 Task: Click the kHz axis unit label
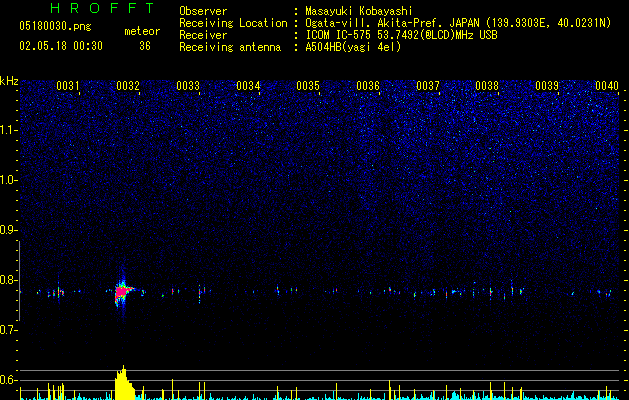9,81
